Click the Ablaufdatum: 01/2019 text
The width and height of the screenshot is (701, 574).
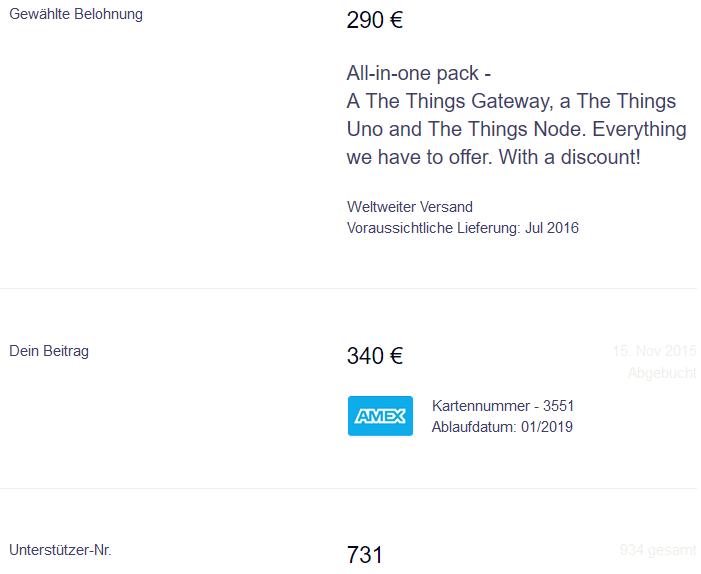502,427
